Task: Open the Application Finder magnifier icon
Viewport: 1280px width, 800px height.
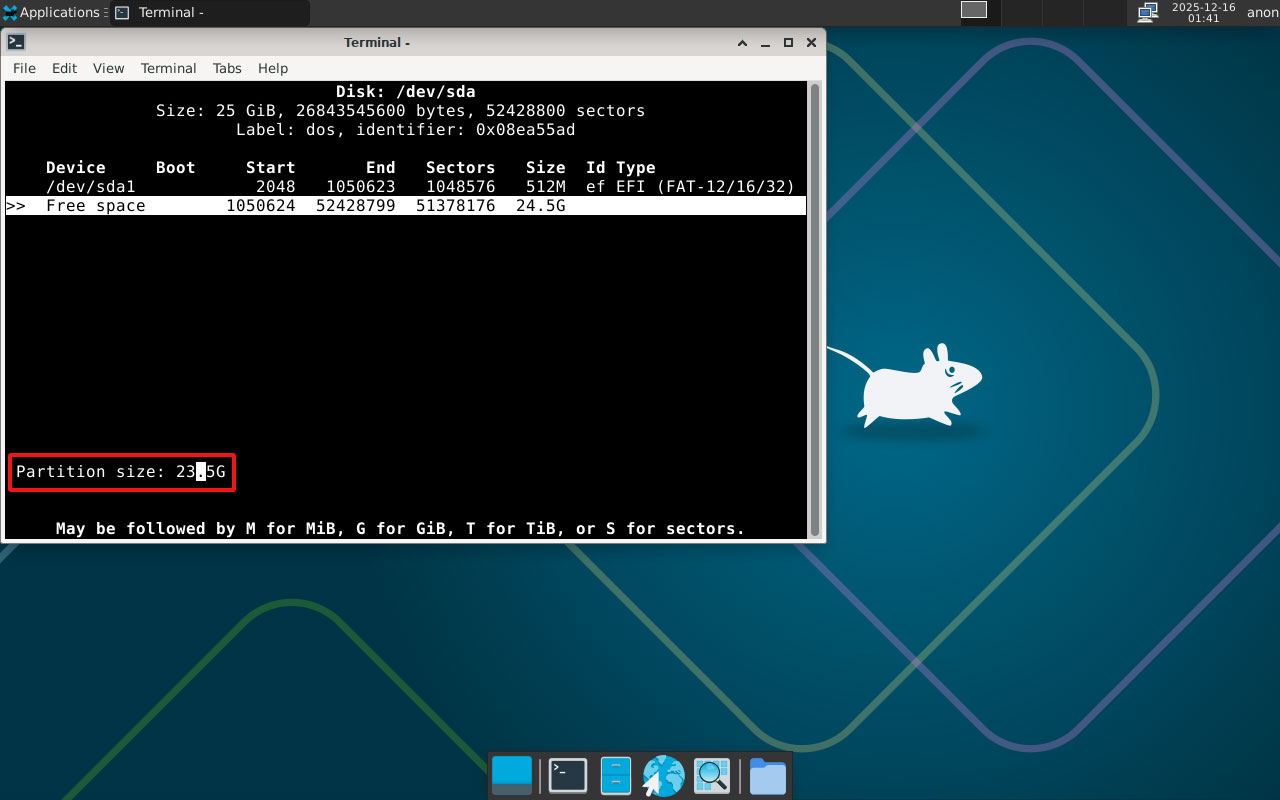Action: pyautogui.click(x=712, y=775)
